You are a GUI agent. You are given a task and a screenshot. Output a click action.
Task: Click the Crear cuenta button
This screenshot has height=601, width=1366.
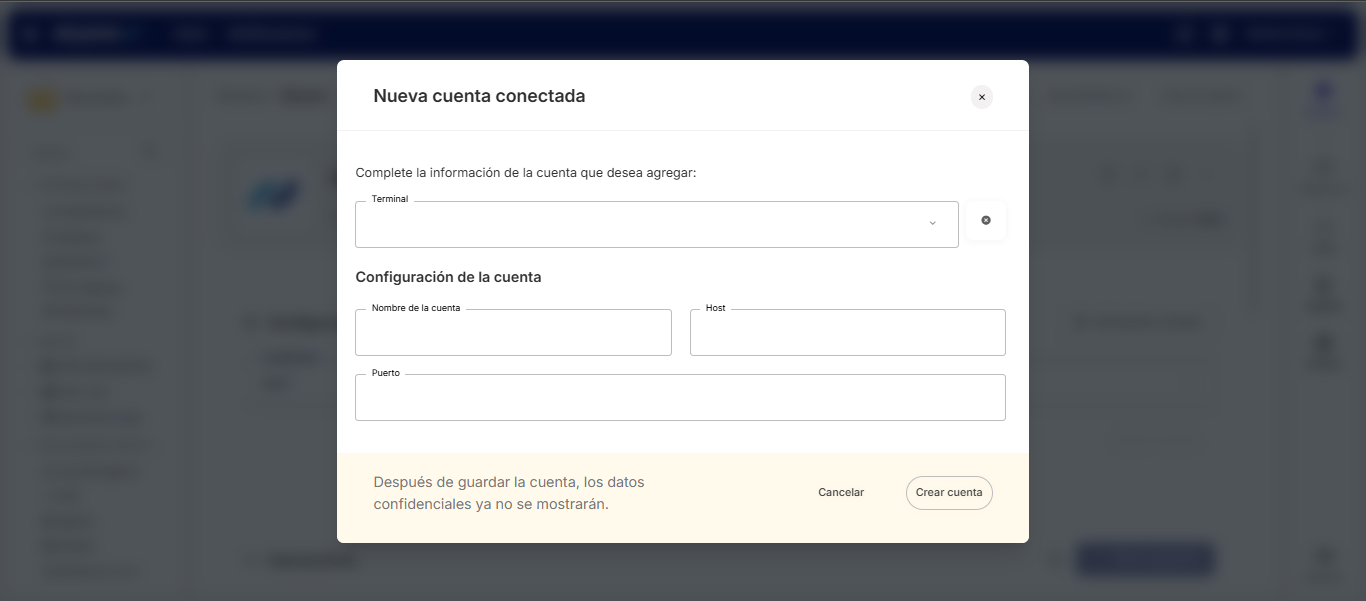[x=949, y=493]
